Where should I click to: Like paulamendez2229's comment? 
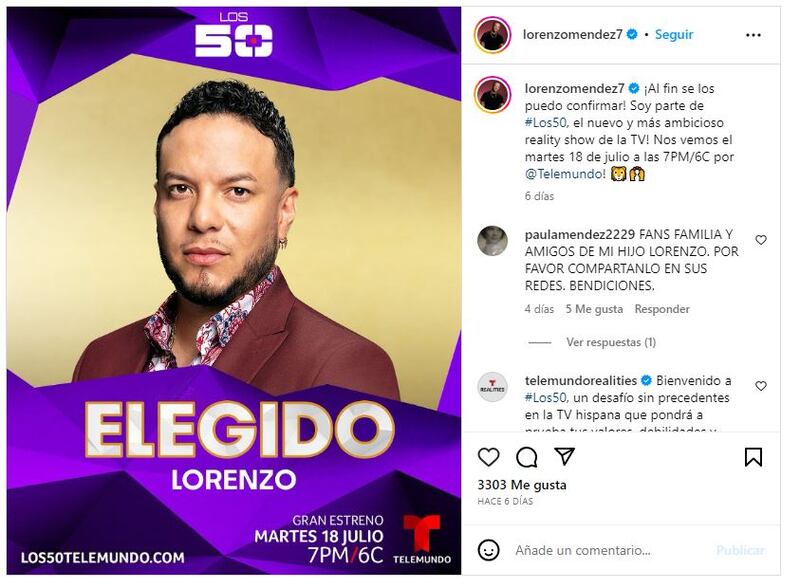(761, 240)
